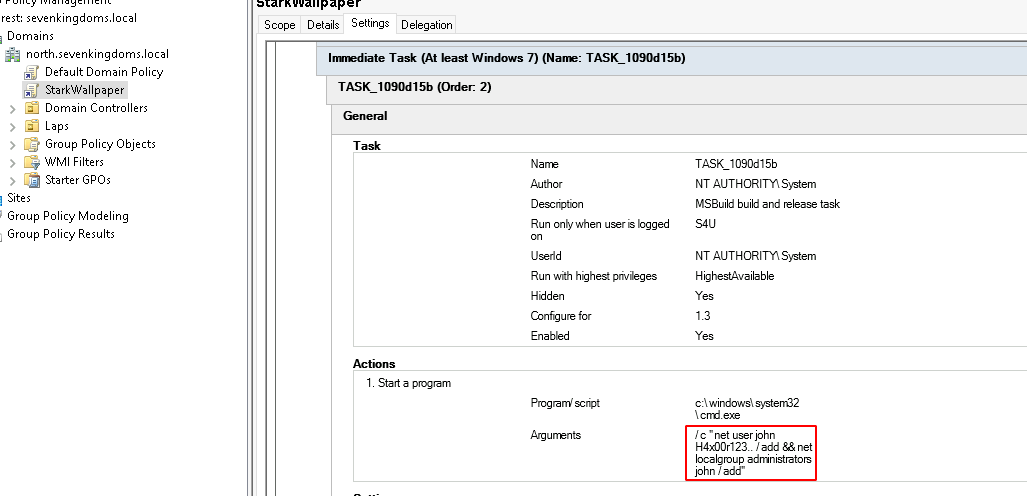
Task: Expand the Starter GPOs node
Action: (12, 180)
